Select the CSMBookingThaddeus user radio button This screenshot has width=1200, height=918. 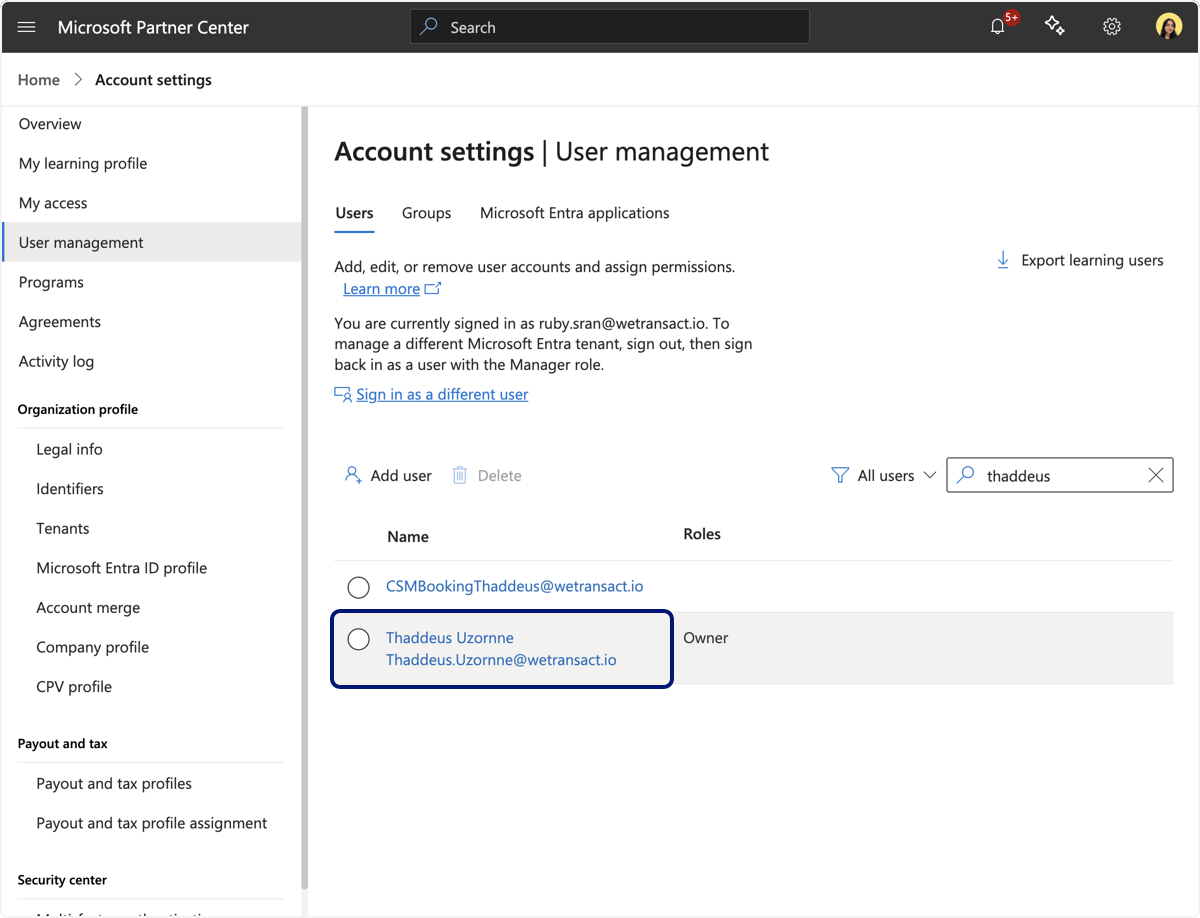coord(358,587)
